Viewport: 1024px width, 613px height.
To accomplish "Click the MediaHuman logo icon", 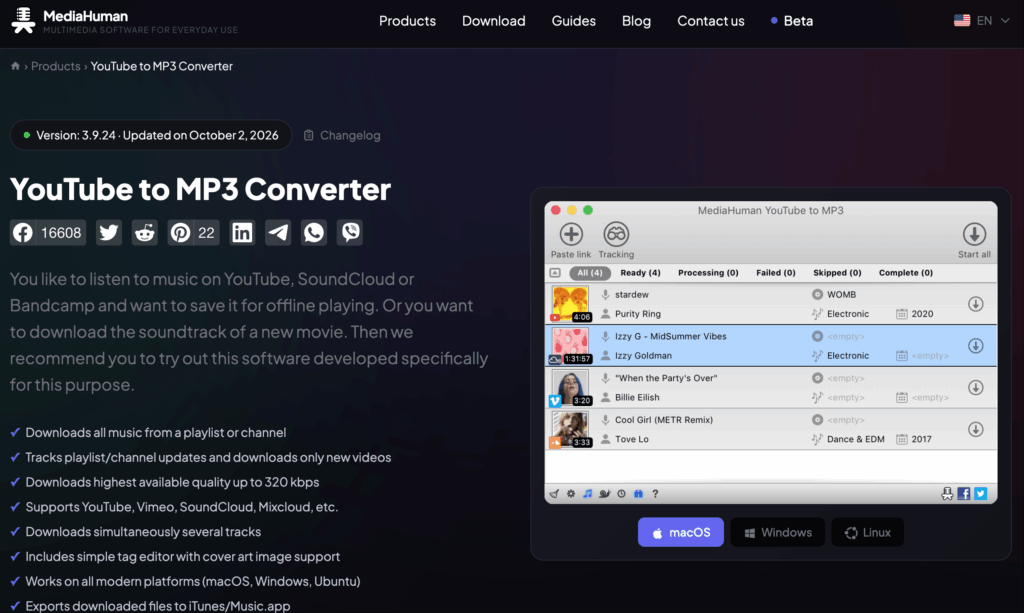I will tap(24, 20).
